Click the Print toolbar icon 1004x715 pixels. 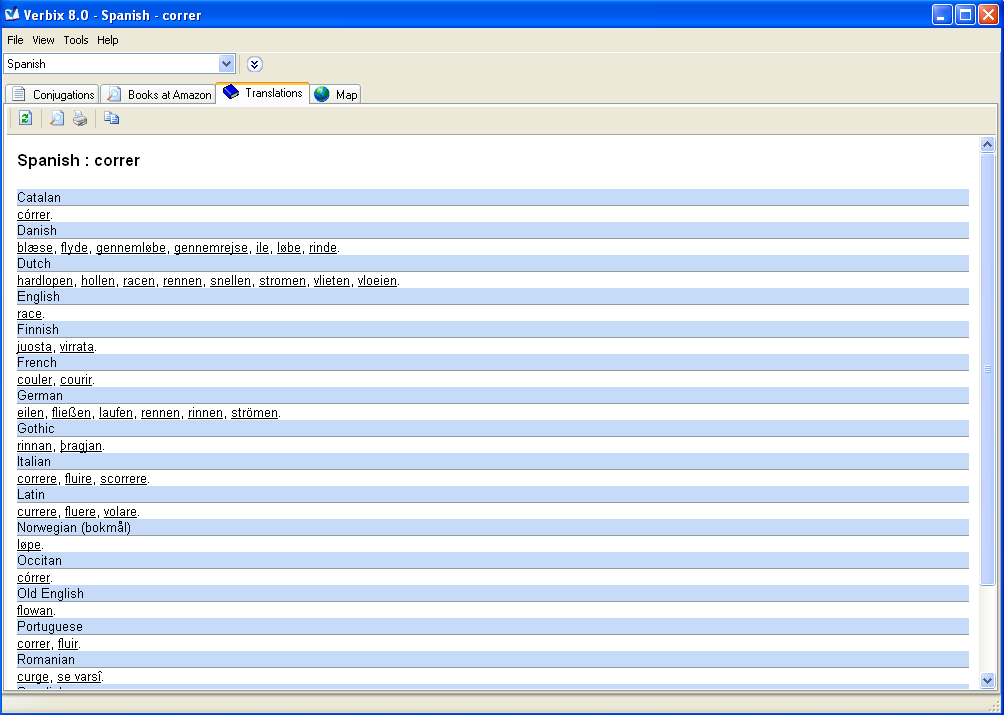80,118
